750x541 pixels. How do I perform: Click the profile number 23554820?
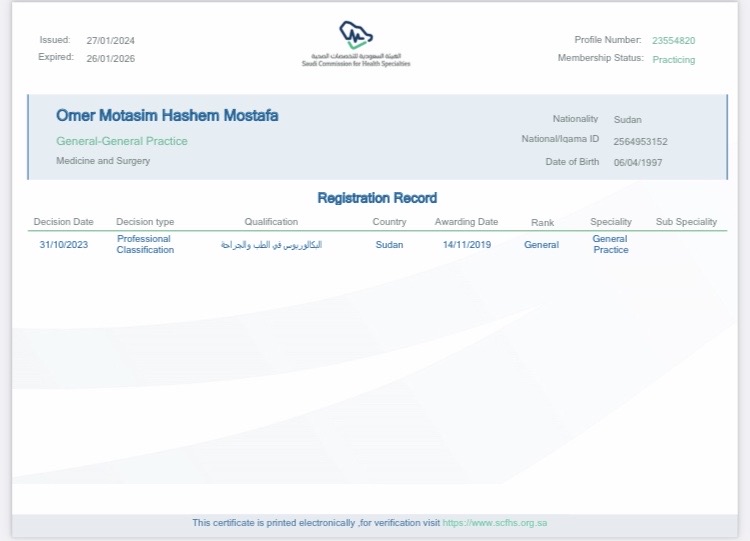pos(673,41)
